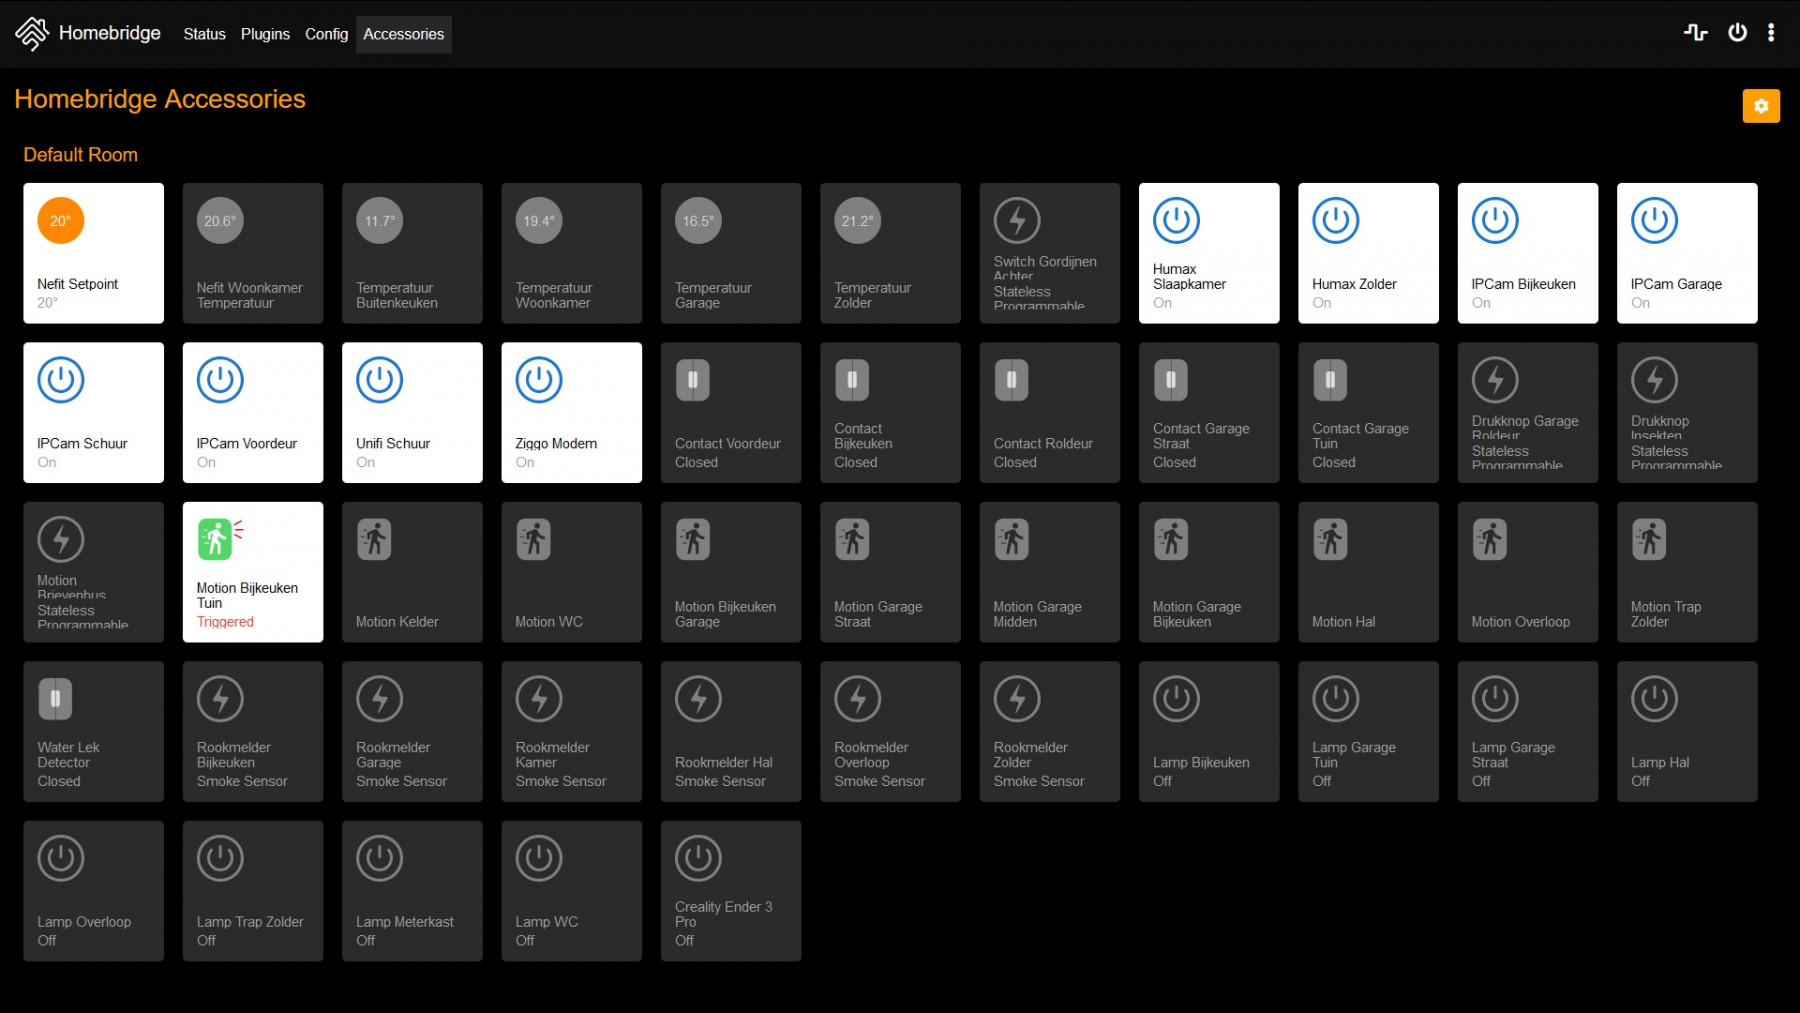Open the Plugins tab
Screen dimensions: 1800x1013
pyautogui.click(x=265, y=34)
